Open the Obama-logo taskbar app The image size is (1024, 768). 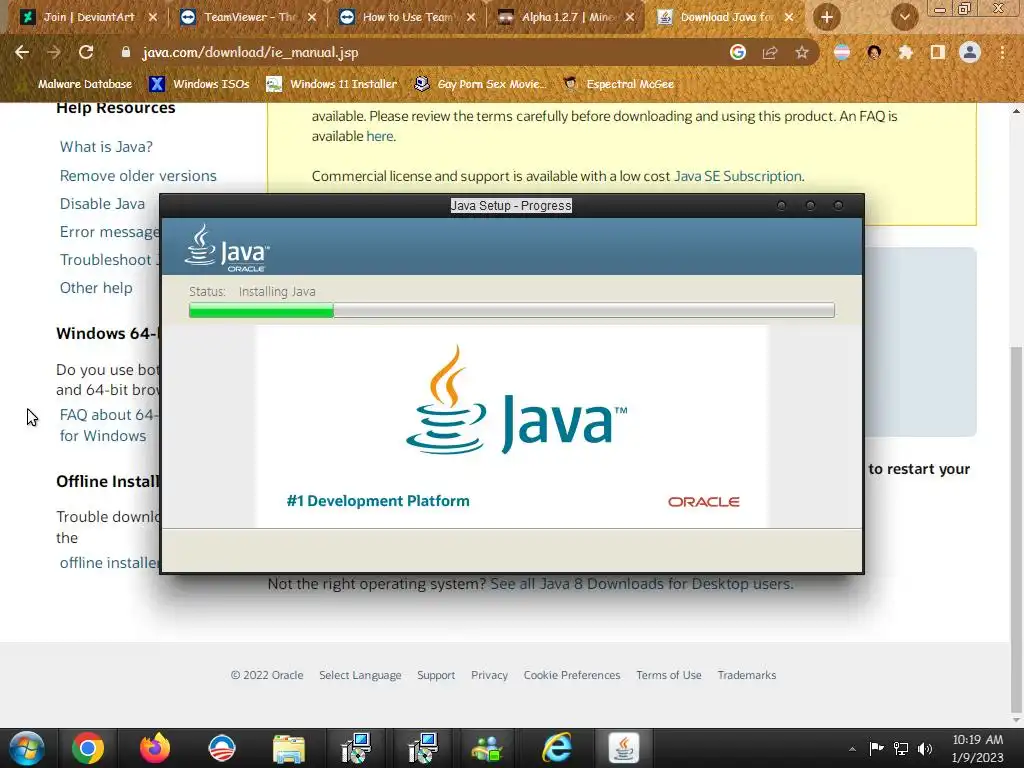coord(221,748)
